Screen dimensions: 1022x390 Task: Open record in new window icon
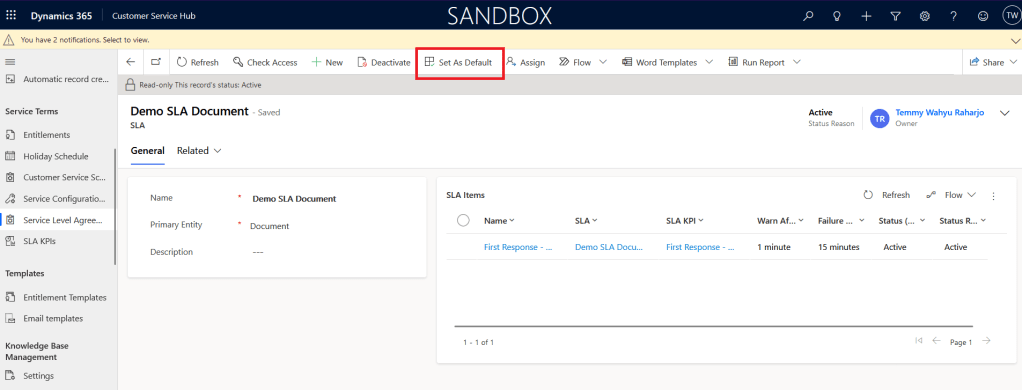pos(156,62)
